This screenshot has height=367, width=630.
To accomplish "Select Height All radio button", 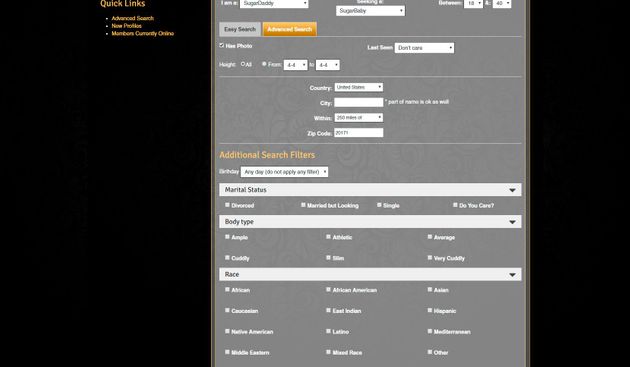I will coord(243,64).
